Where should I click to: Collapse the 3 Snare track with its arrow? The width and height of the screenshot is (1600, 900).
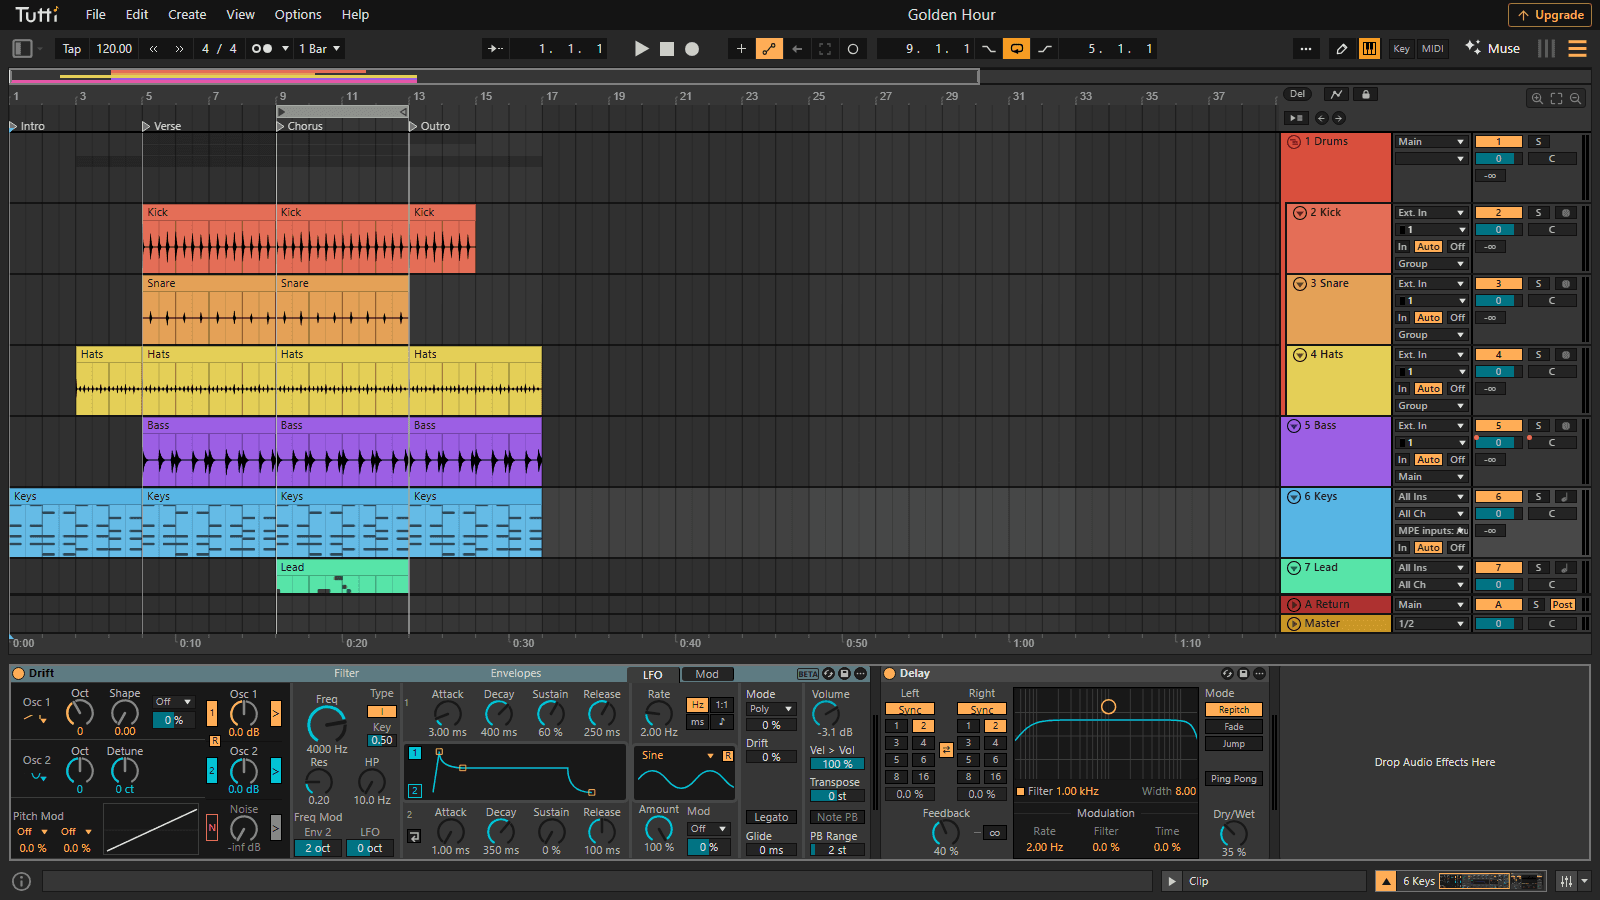coord(1299,284)
